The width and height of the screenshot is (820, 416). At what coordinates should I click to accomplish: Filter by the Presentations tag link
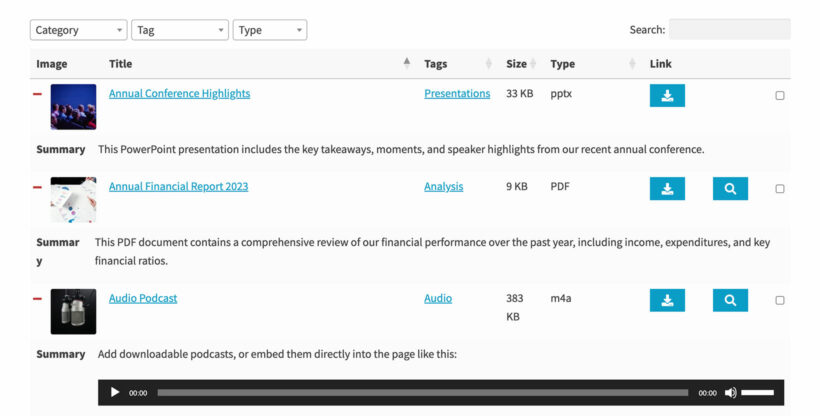point(457,94)
